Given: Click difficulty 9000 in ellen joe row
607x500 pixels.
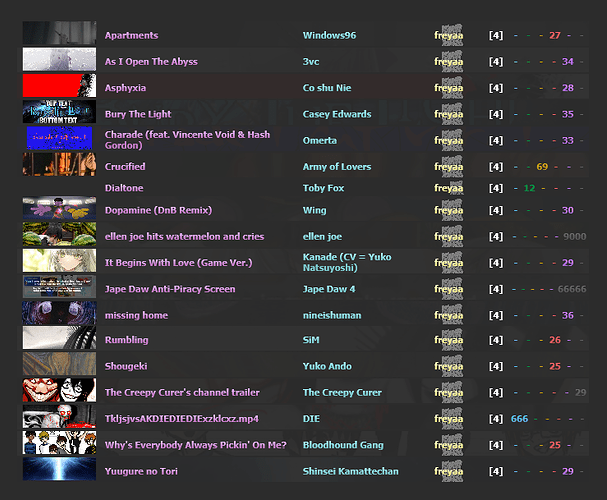Looking at the screenshot, I should click(575, 237).
